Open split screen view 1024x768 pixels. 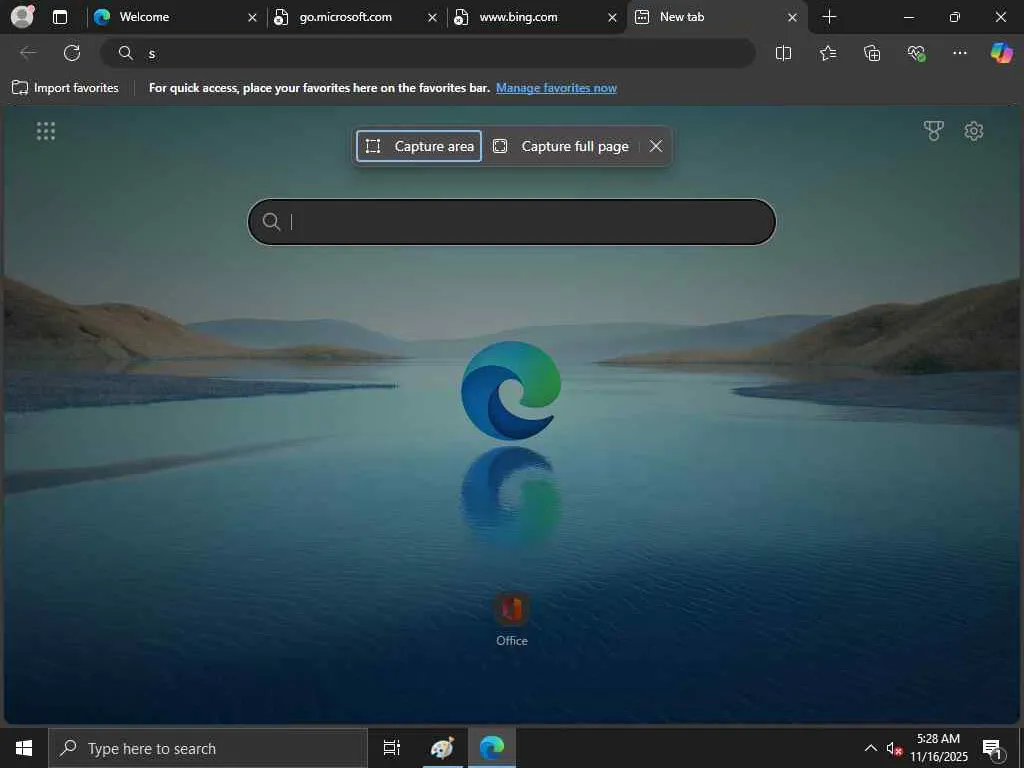(x=783, y=53)
